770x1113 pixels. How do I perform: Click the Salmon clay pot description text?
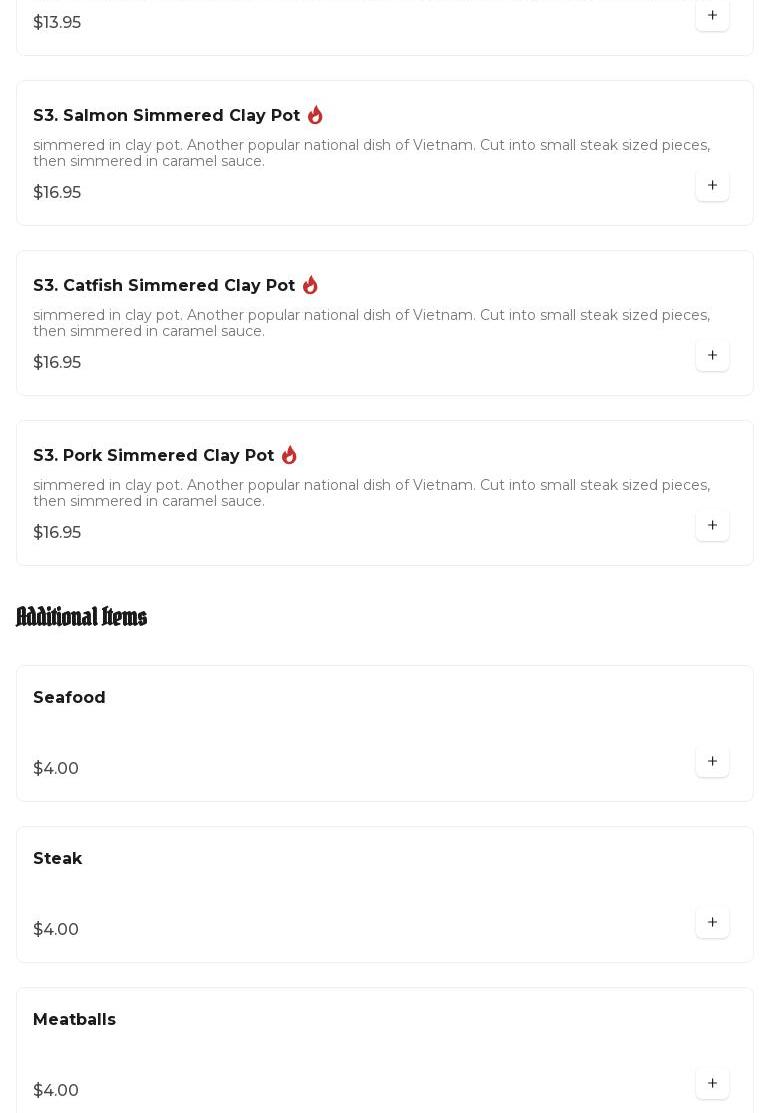tap(372, 153)
